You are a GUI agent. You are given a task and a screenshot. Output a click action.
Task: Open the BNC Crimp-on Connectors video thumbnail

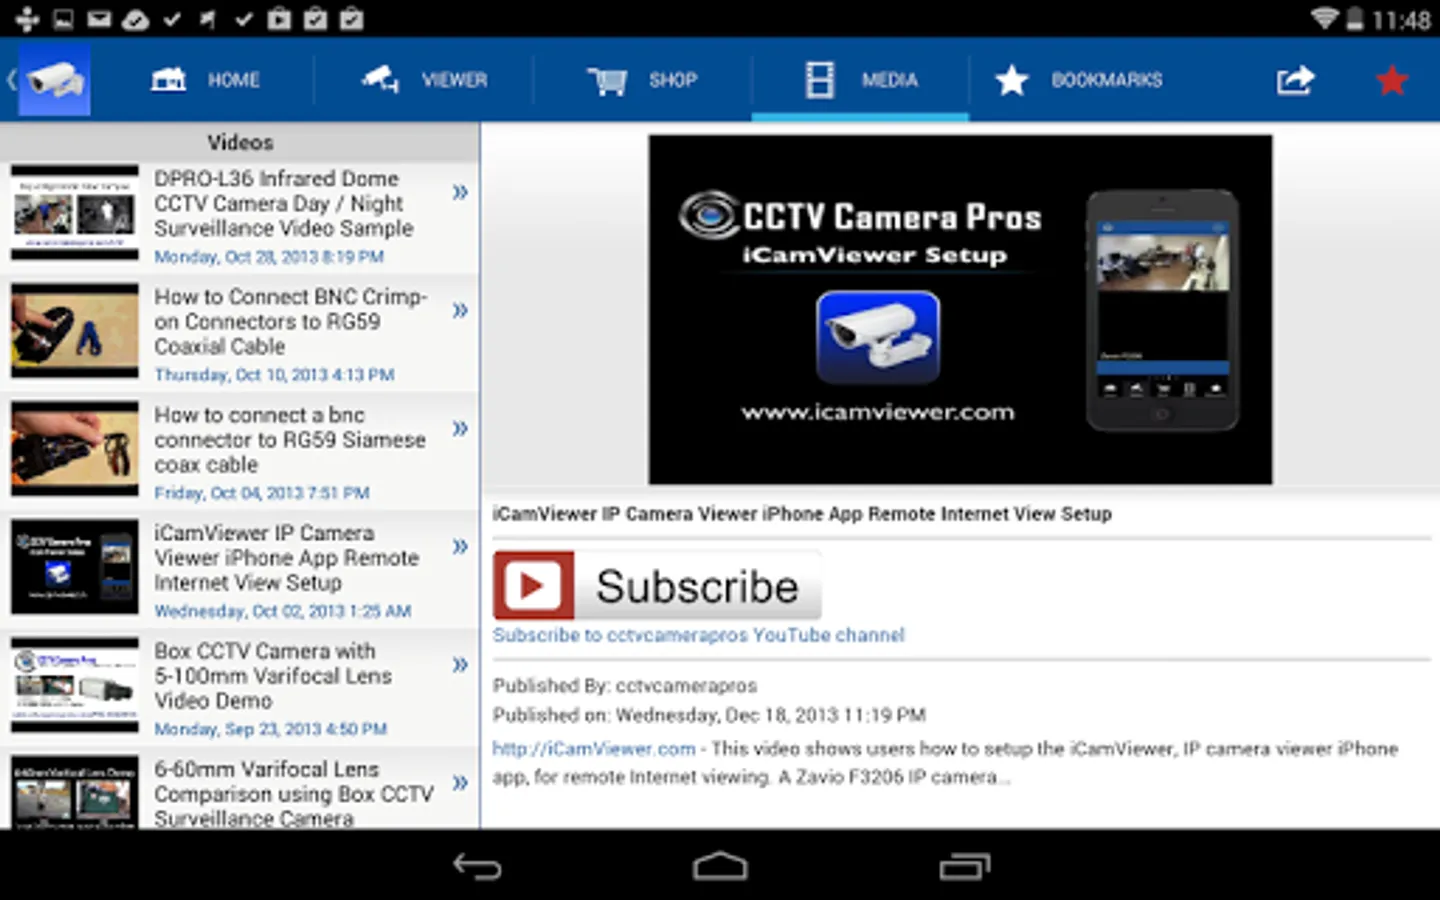click(x=75, y=331)
